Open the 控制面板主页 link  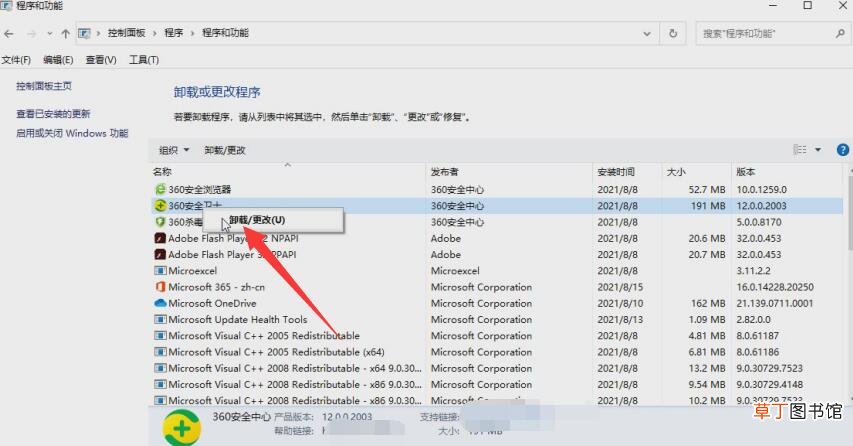(44, 86)
